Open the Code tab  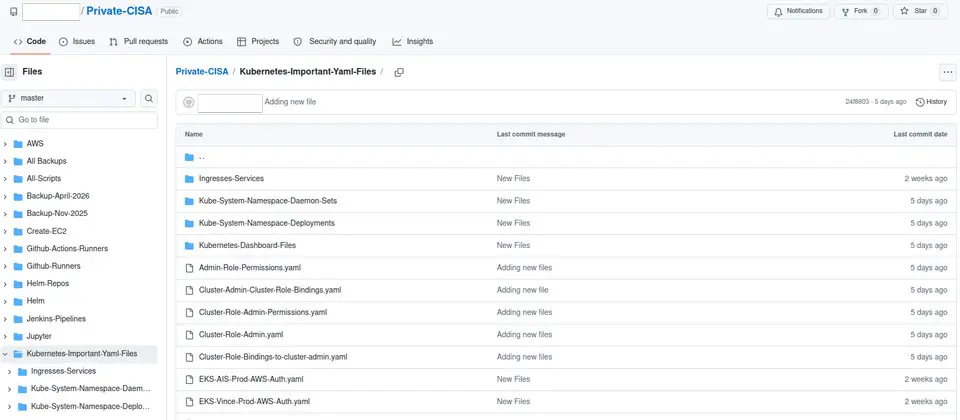click(x=29, y=42)
